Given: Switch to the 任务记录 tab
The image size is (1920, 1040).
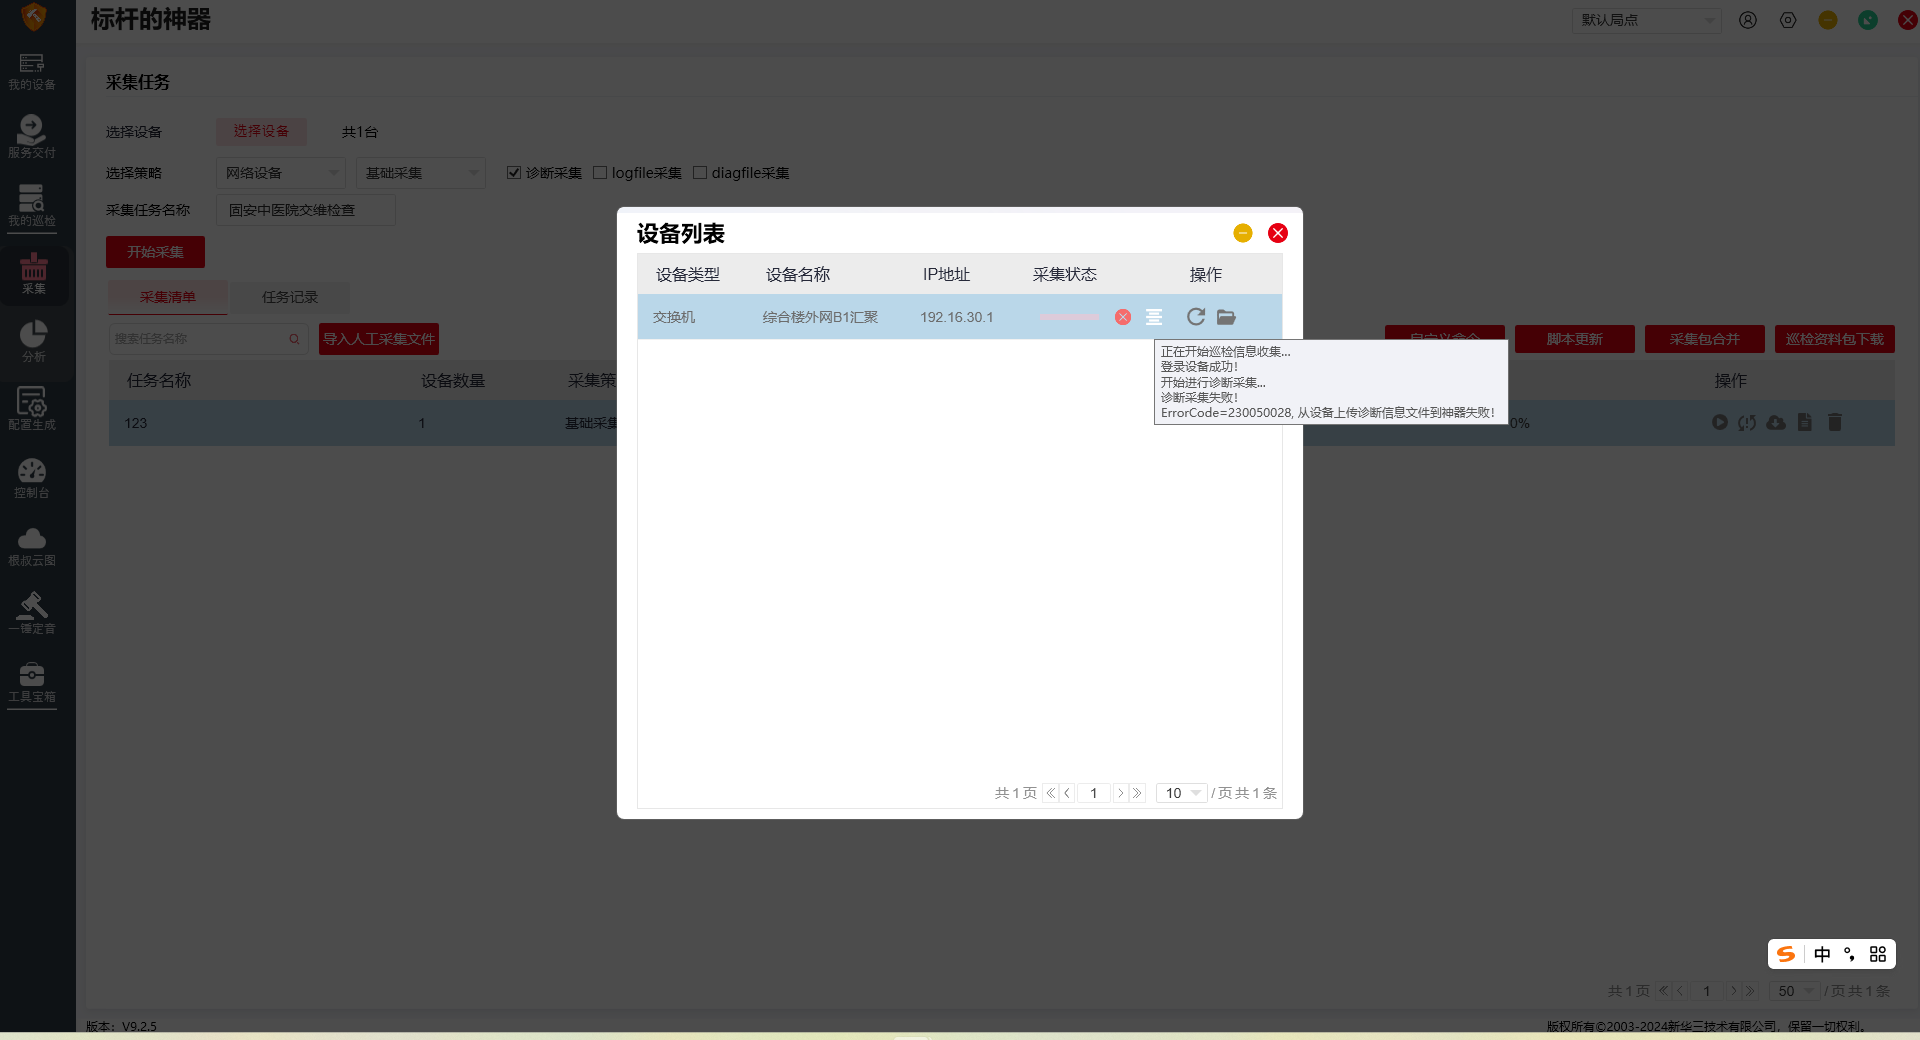Looking at the screenshot, I should coord(290,297).
